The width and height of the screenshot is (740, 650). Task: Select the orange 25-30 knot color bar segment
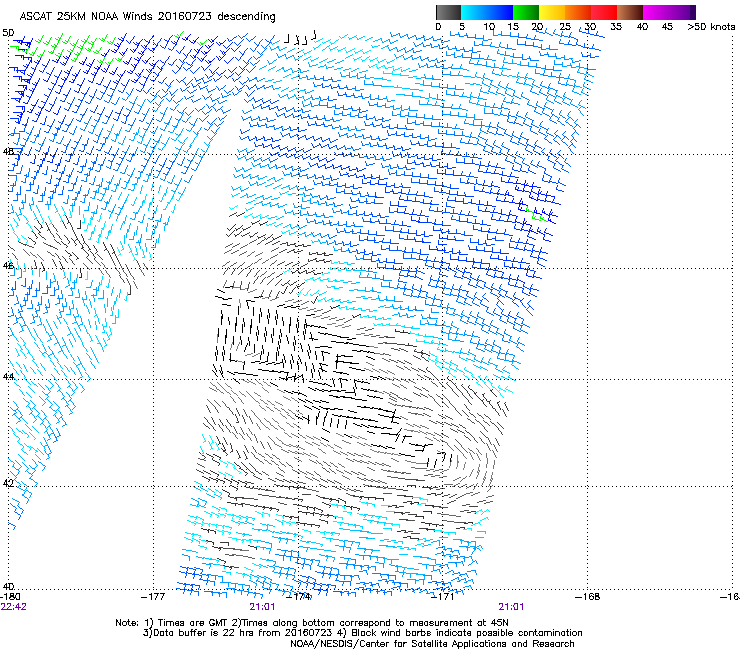coord(578,12)
